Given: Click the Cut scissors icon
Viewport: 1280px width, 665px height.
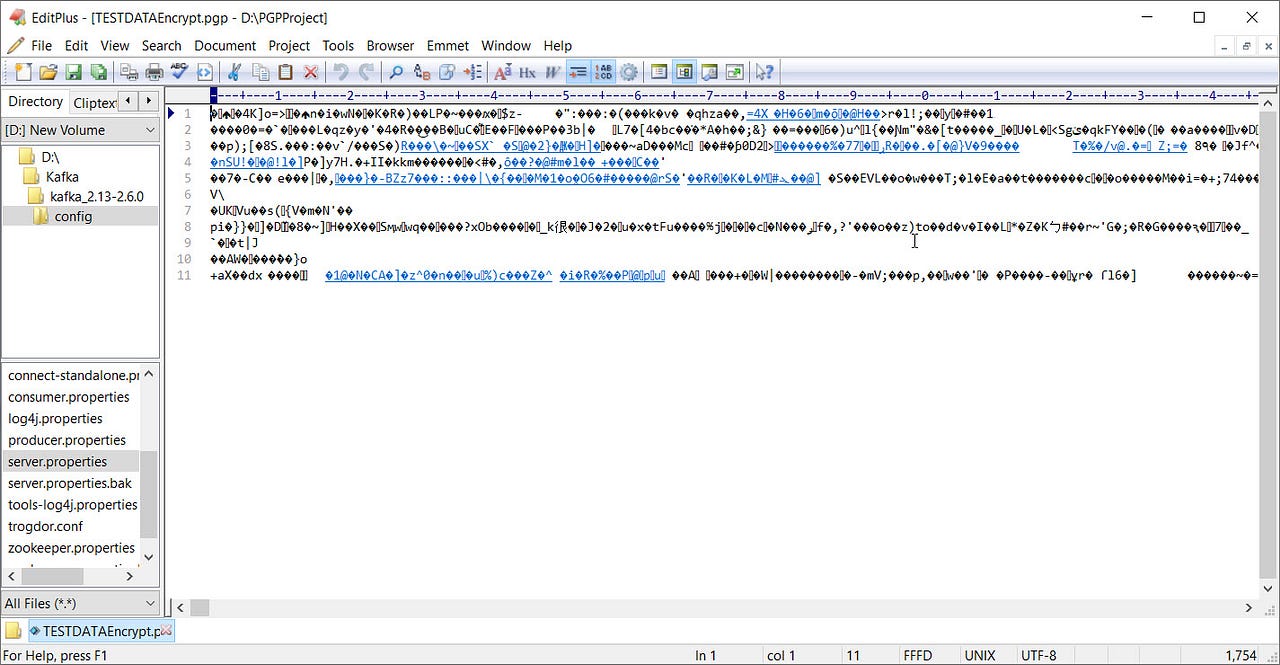Looking at the screenshot, I should (235, 72).
